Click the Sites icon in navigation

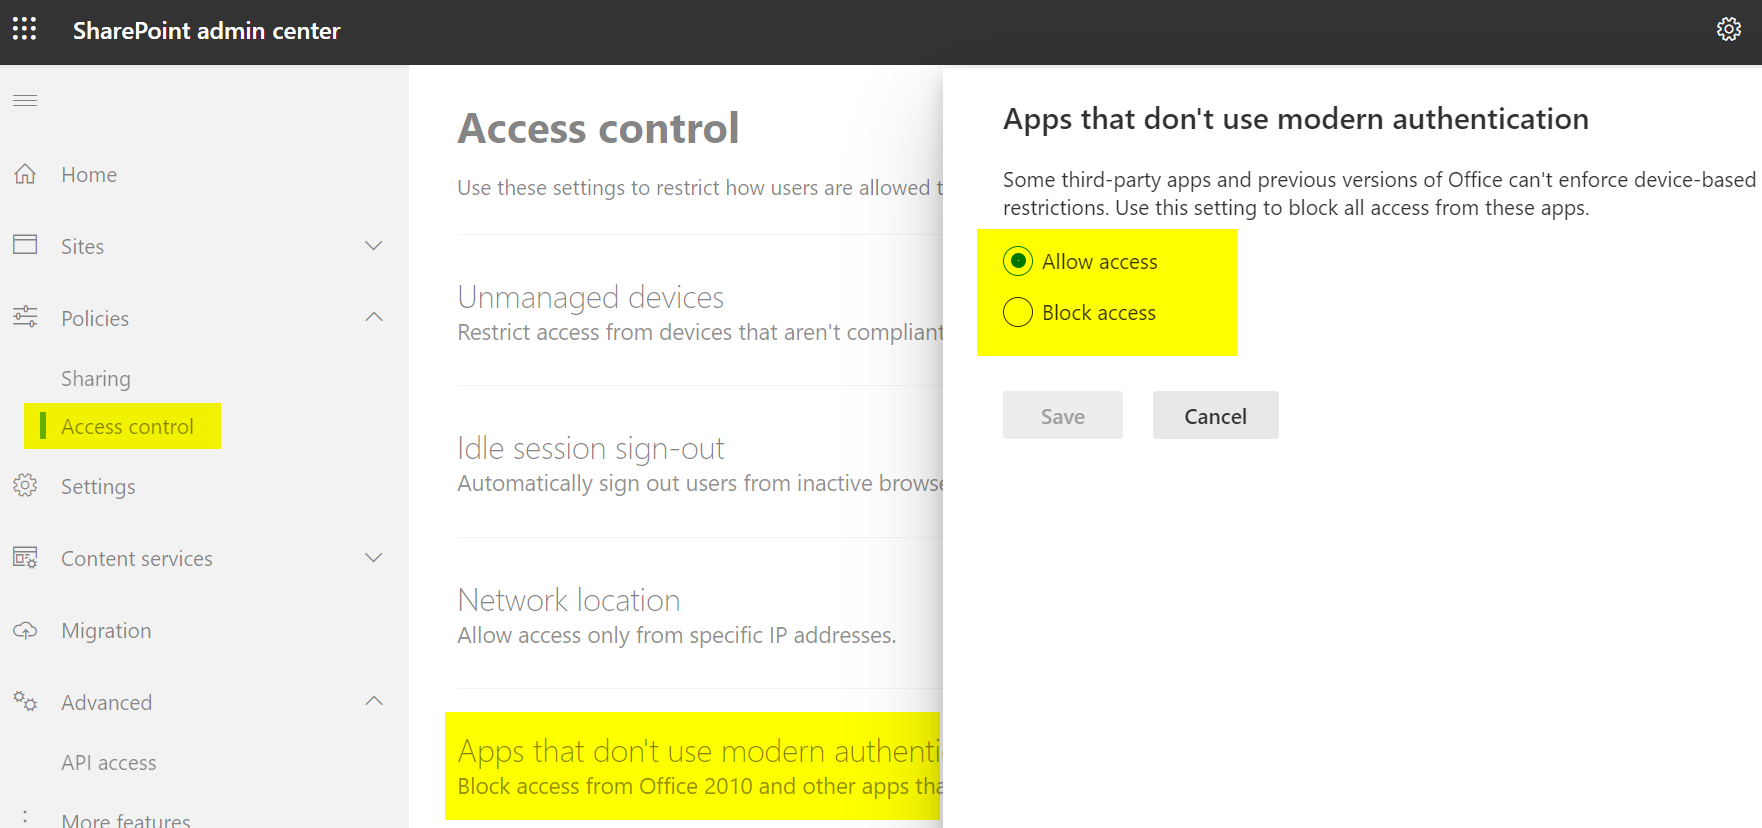25,245
